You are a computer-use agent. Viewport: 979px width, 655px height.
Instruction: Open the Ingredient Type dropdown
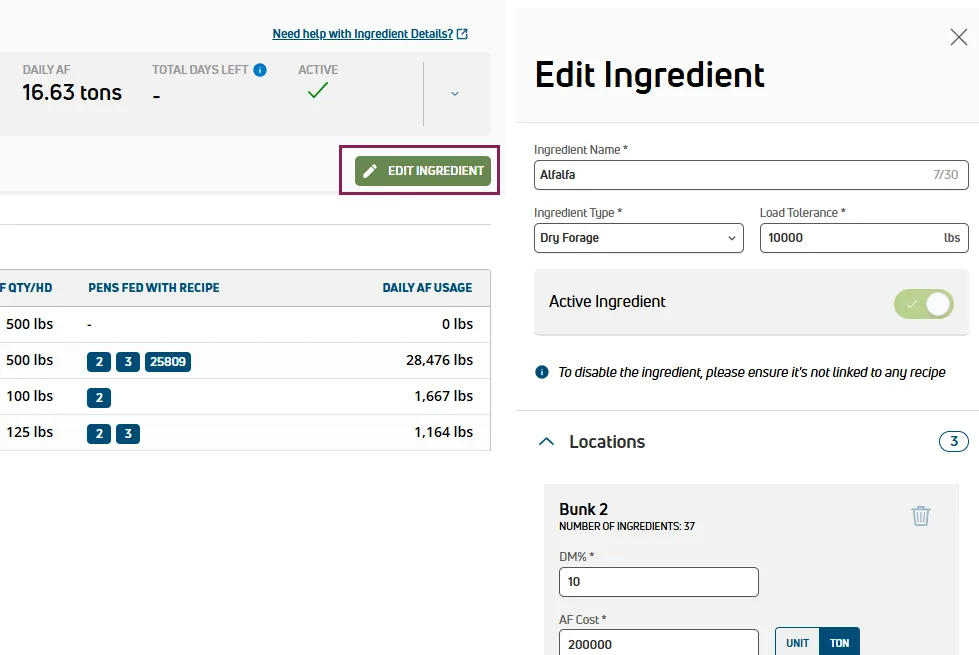point(639,238)
